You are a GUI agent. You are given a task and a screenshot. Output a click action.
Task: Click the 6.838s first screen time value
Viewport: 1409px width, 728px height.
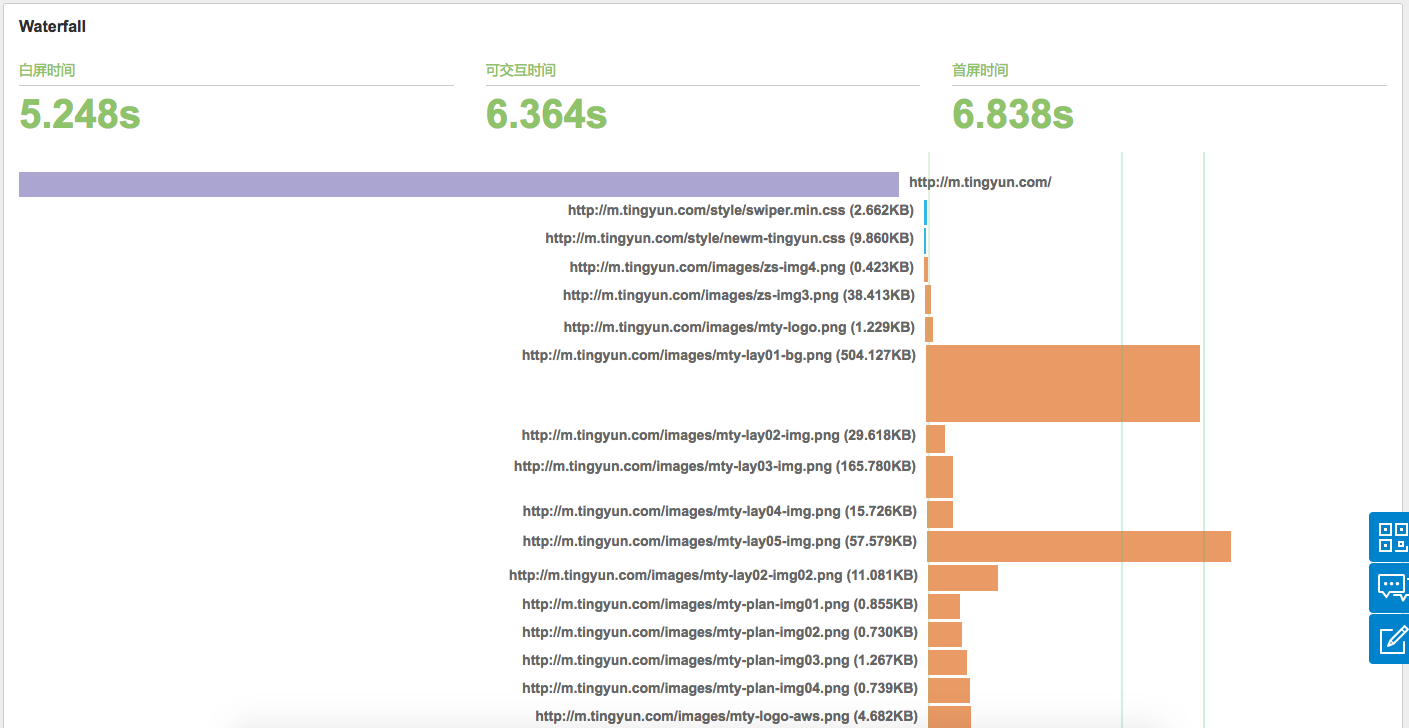coord(1012,115)
